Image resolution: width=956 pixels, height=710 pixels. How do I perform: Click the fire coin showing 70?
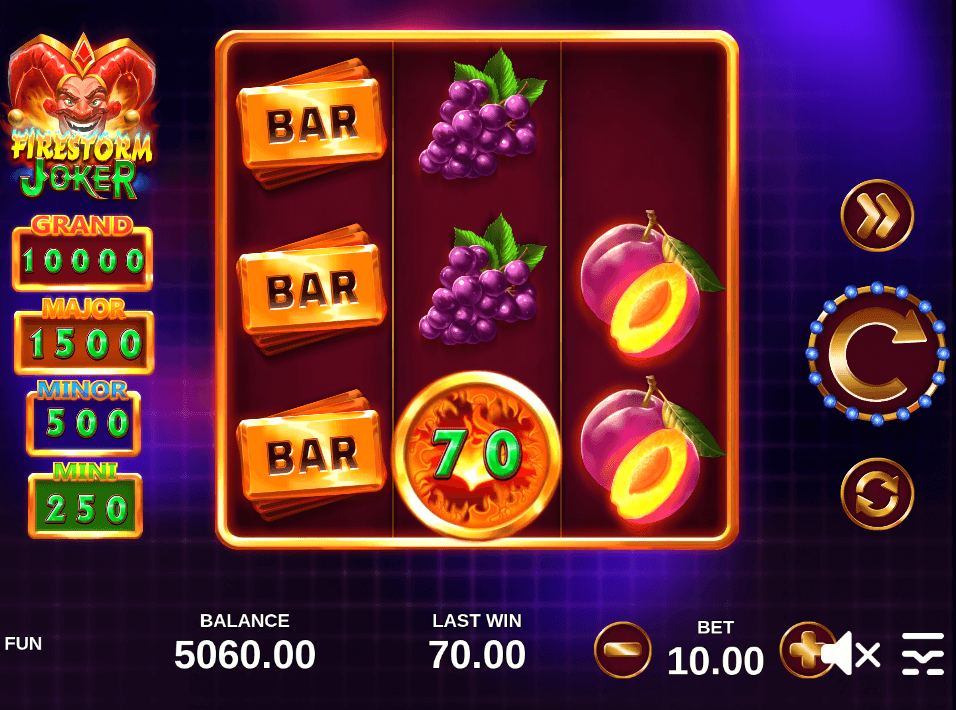point(477,455)
